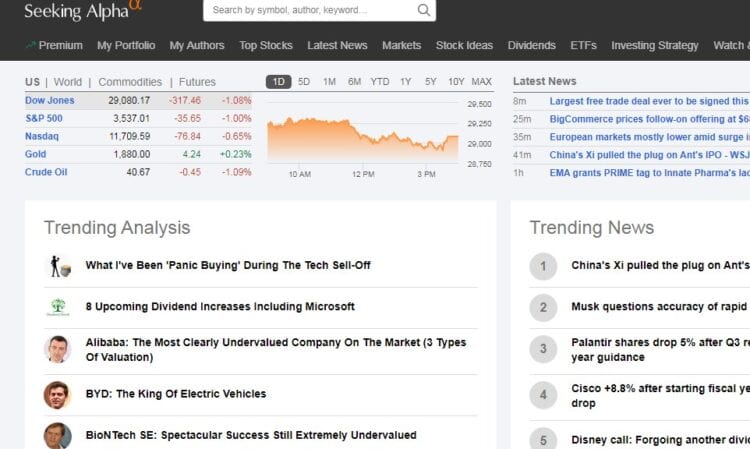The width and height of the screenshot is (750, 449).
Task: Click author photo beside the BYD article
Action: (58, 395)
